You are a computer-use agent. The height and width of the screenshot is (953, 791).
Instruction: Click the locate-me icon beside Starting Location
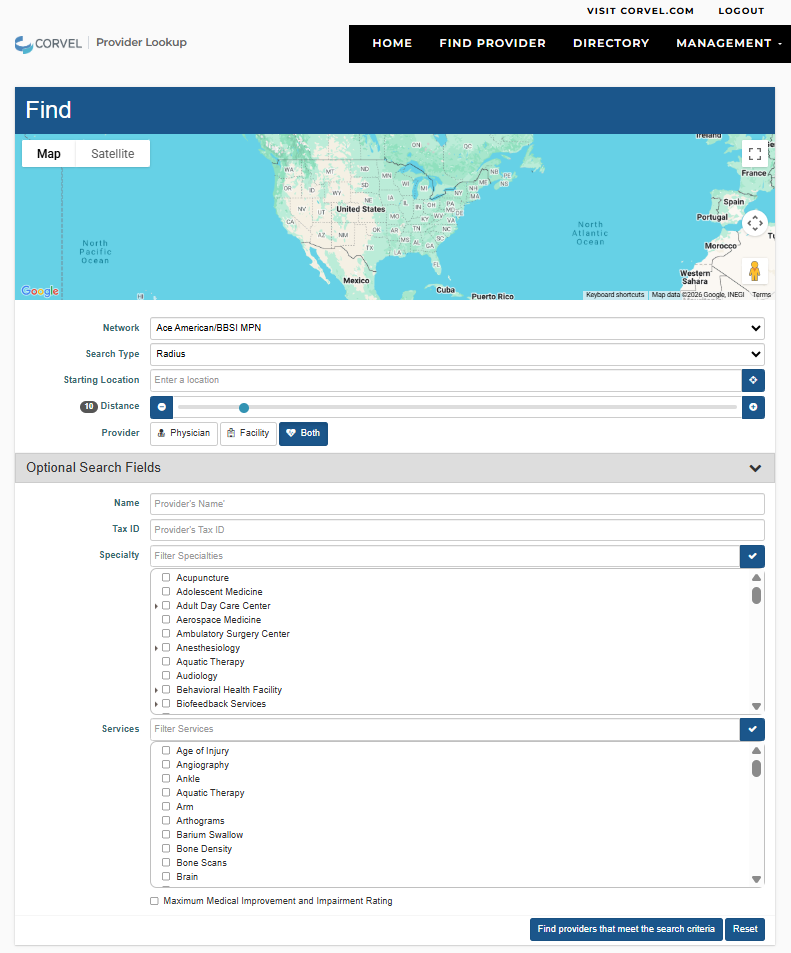(x=753, y=380)
